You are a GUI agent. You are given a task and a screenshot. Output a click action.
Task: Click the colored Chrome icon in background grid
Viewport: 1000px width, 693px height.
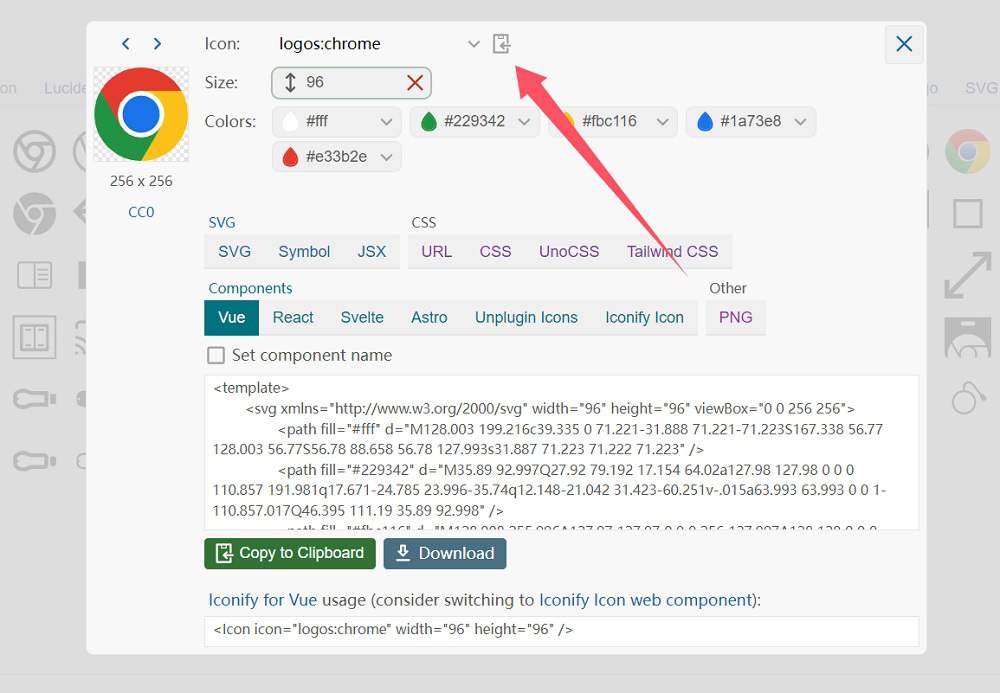tap(967, 152)
